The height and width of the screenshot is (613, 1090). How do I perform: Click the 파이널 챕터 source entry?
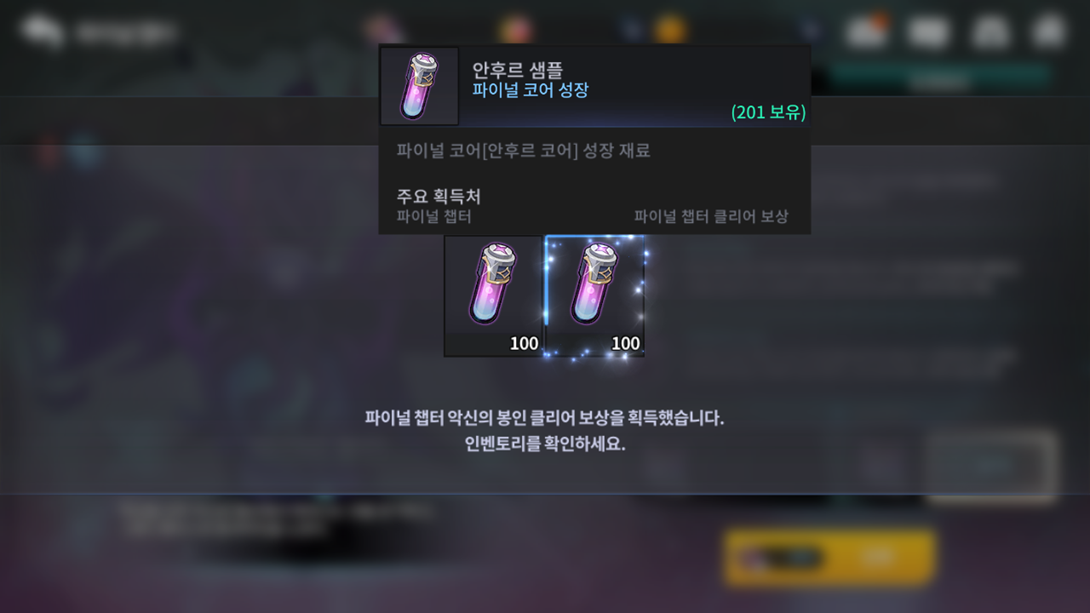[x=434, y=217]
